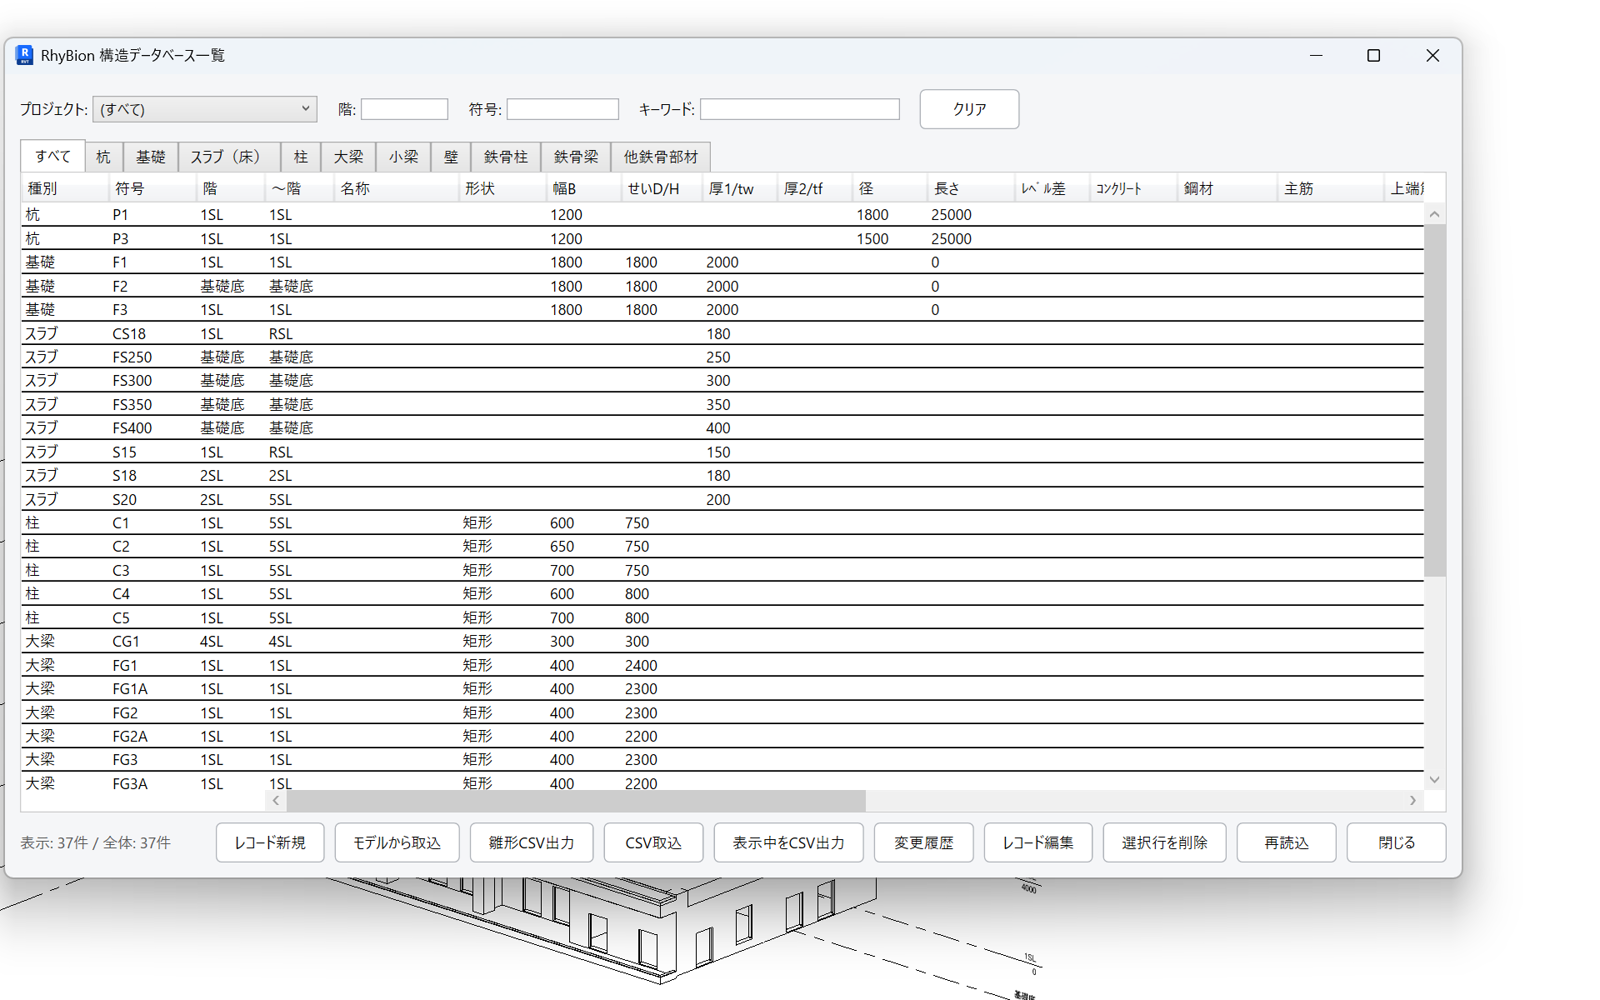Image resolution: width=1600 pixels, height=1000 pixels.
Task: Focus the 階 filter input field
Action: 404,109
